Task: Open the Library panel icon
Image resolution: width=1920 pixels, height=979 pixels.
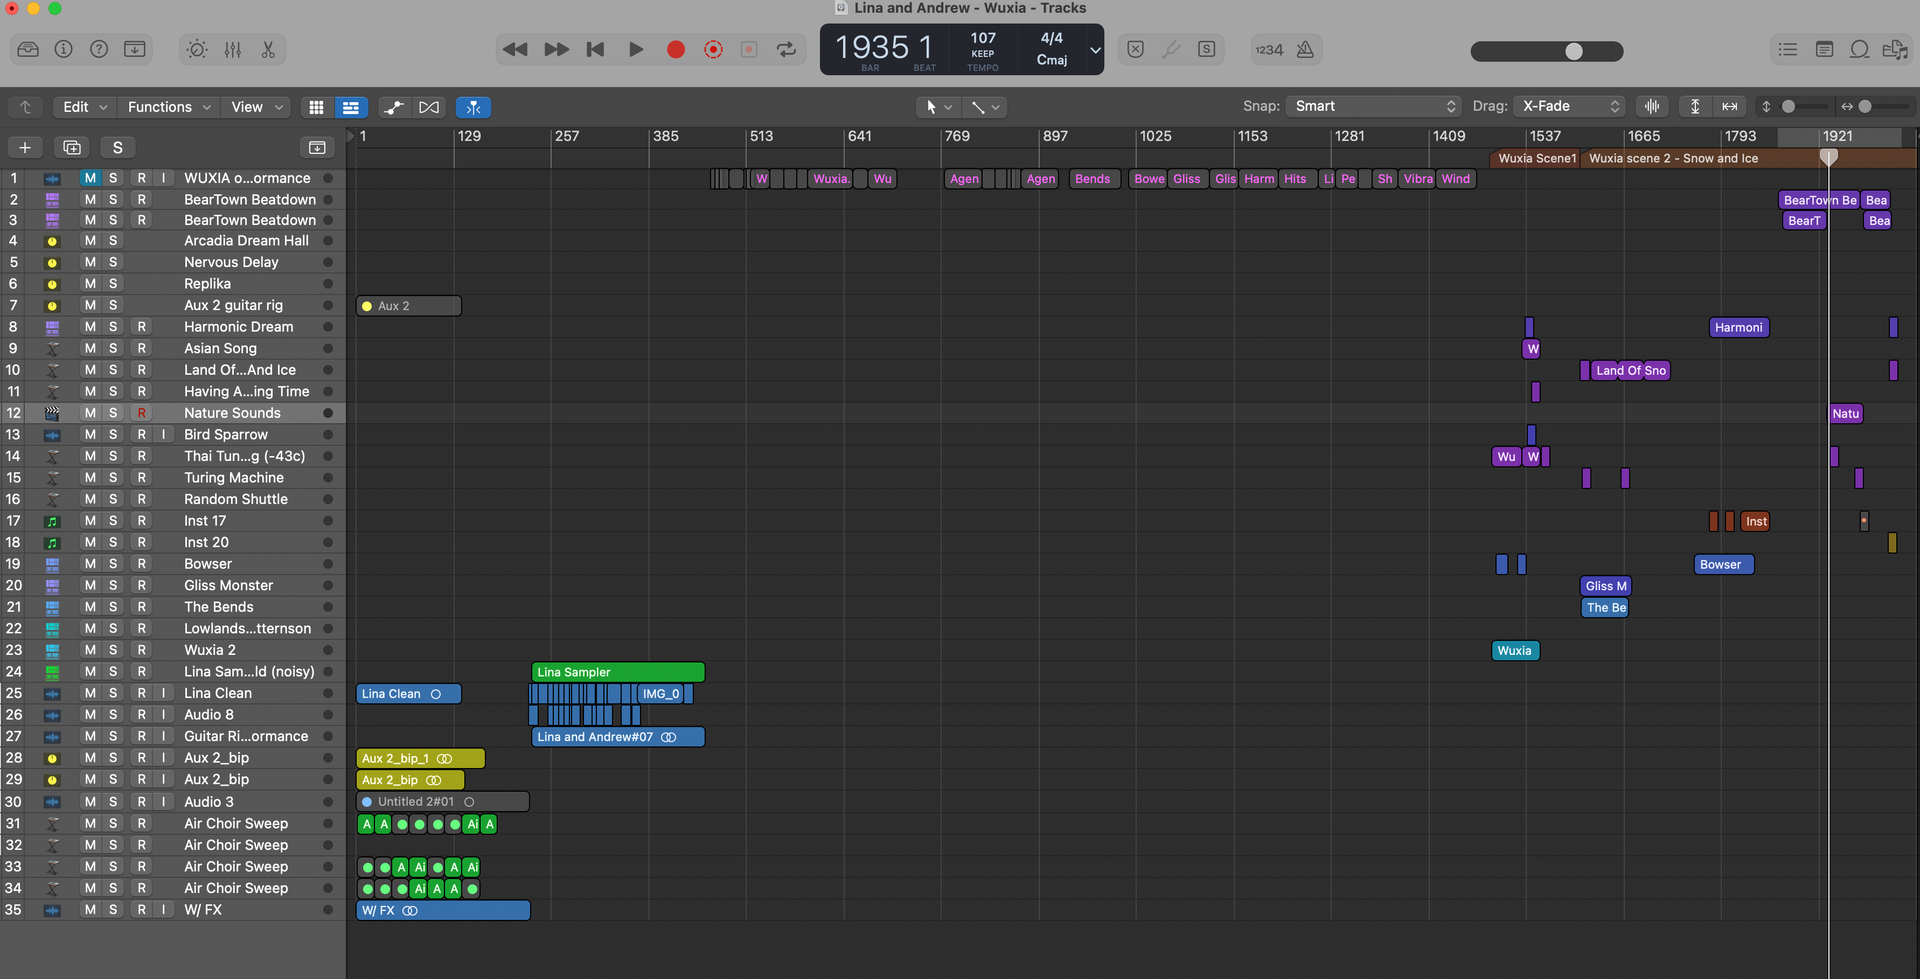Action: coord(28,49)
